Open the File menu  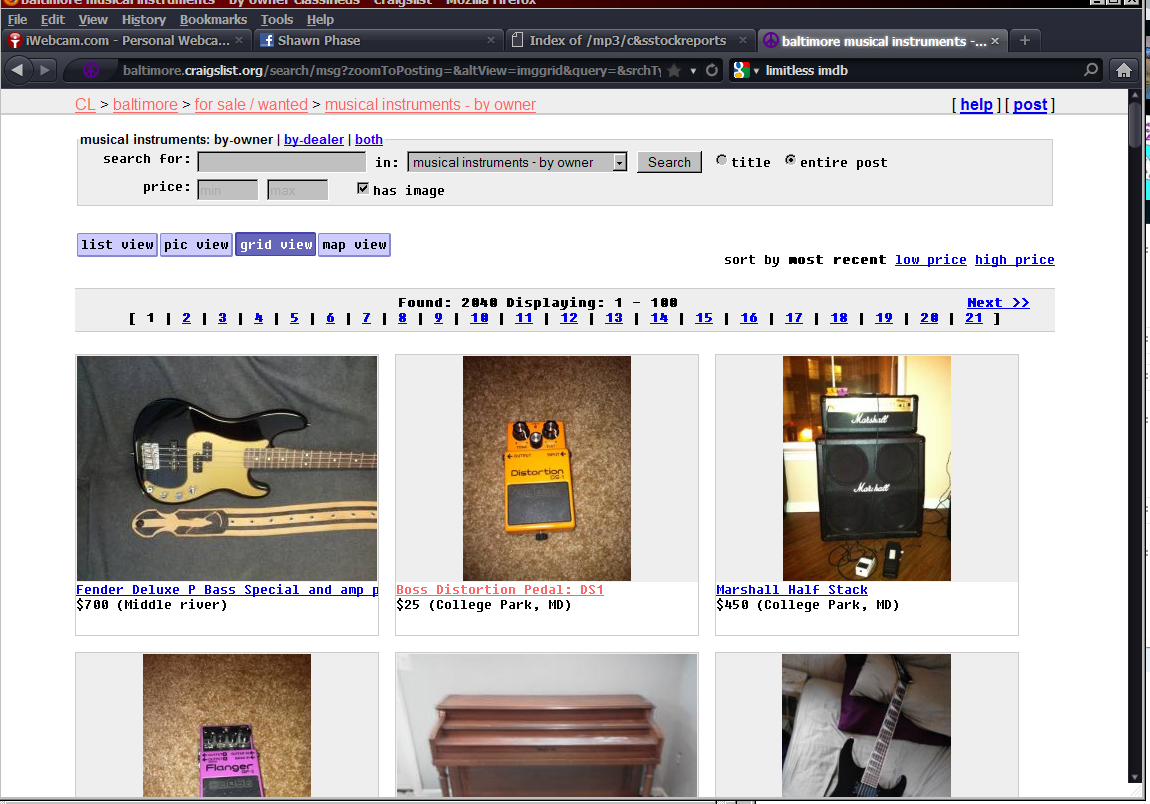pyautogui.click(x=17, y=20)
